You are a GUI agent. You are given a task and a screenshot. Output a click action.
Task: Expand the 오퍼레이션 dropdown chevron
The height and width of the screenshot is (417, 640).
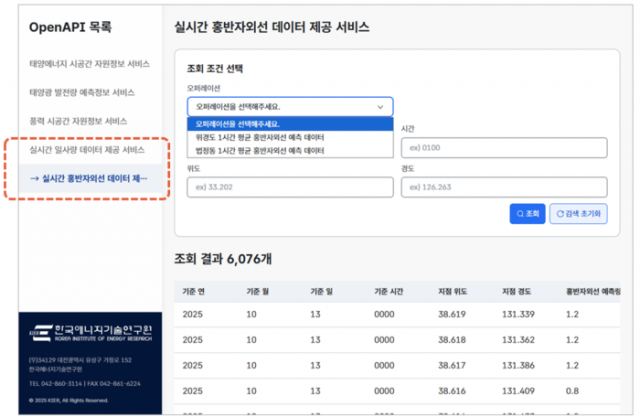379,106
